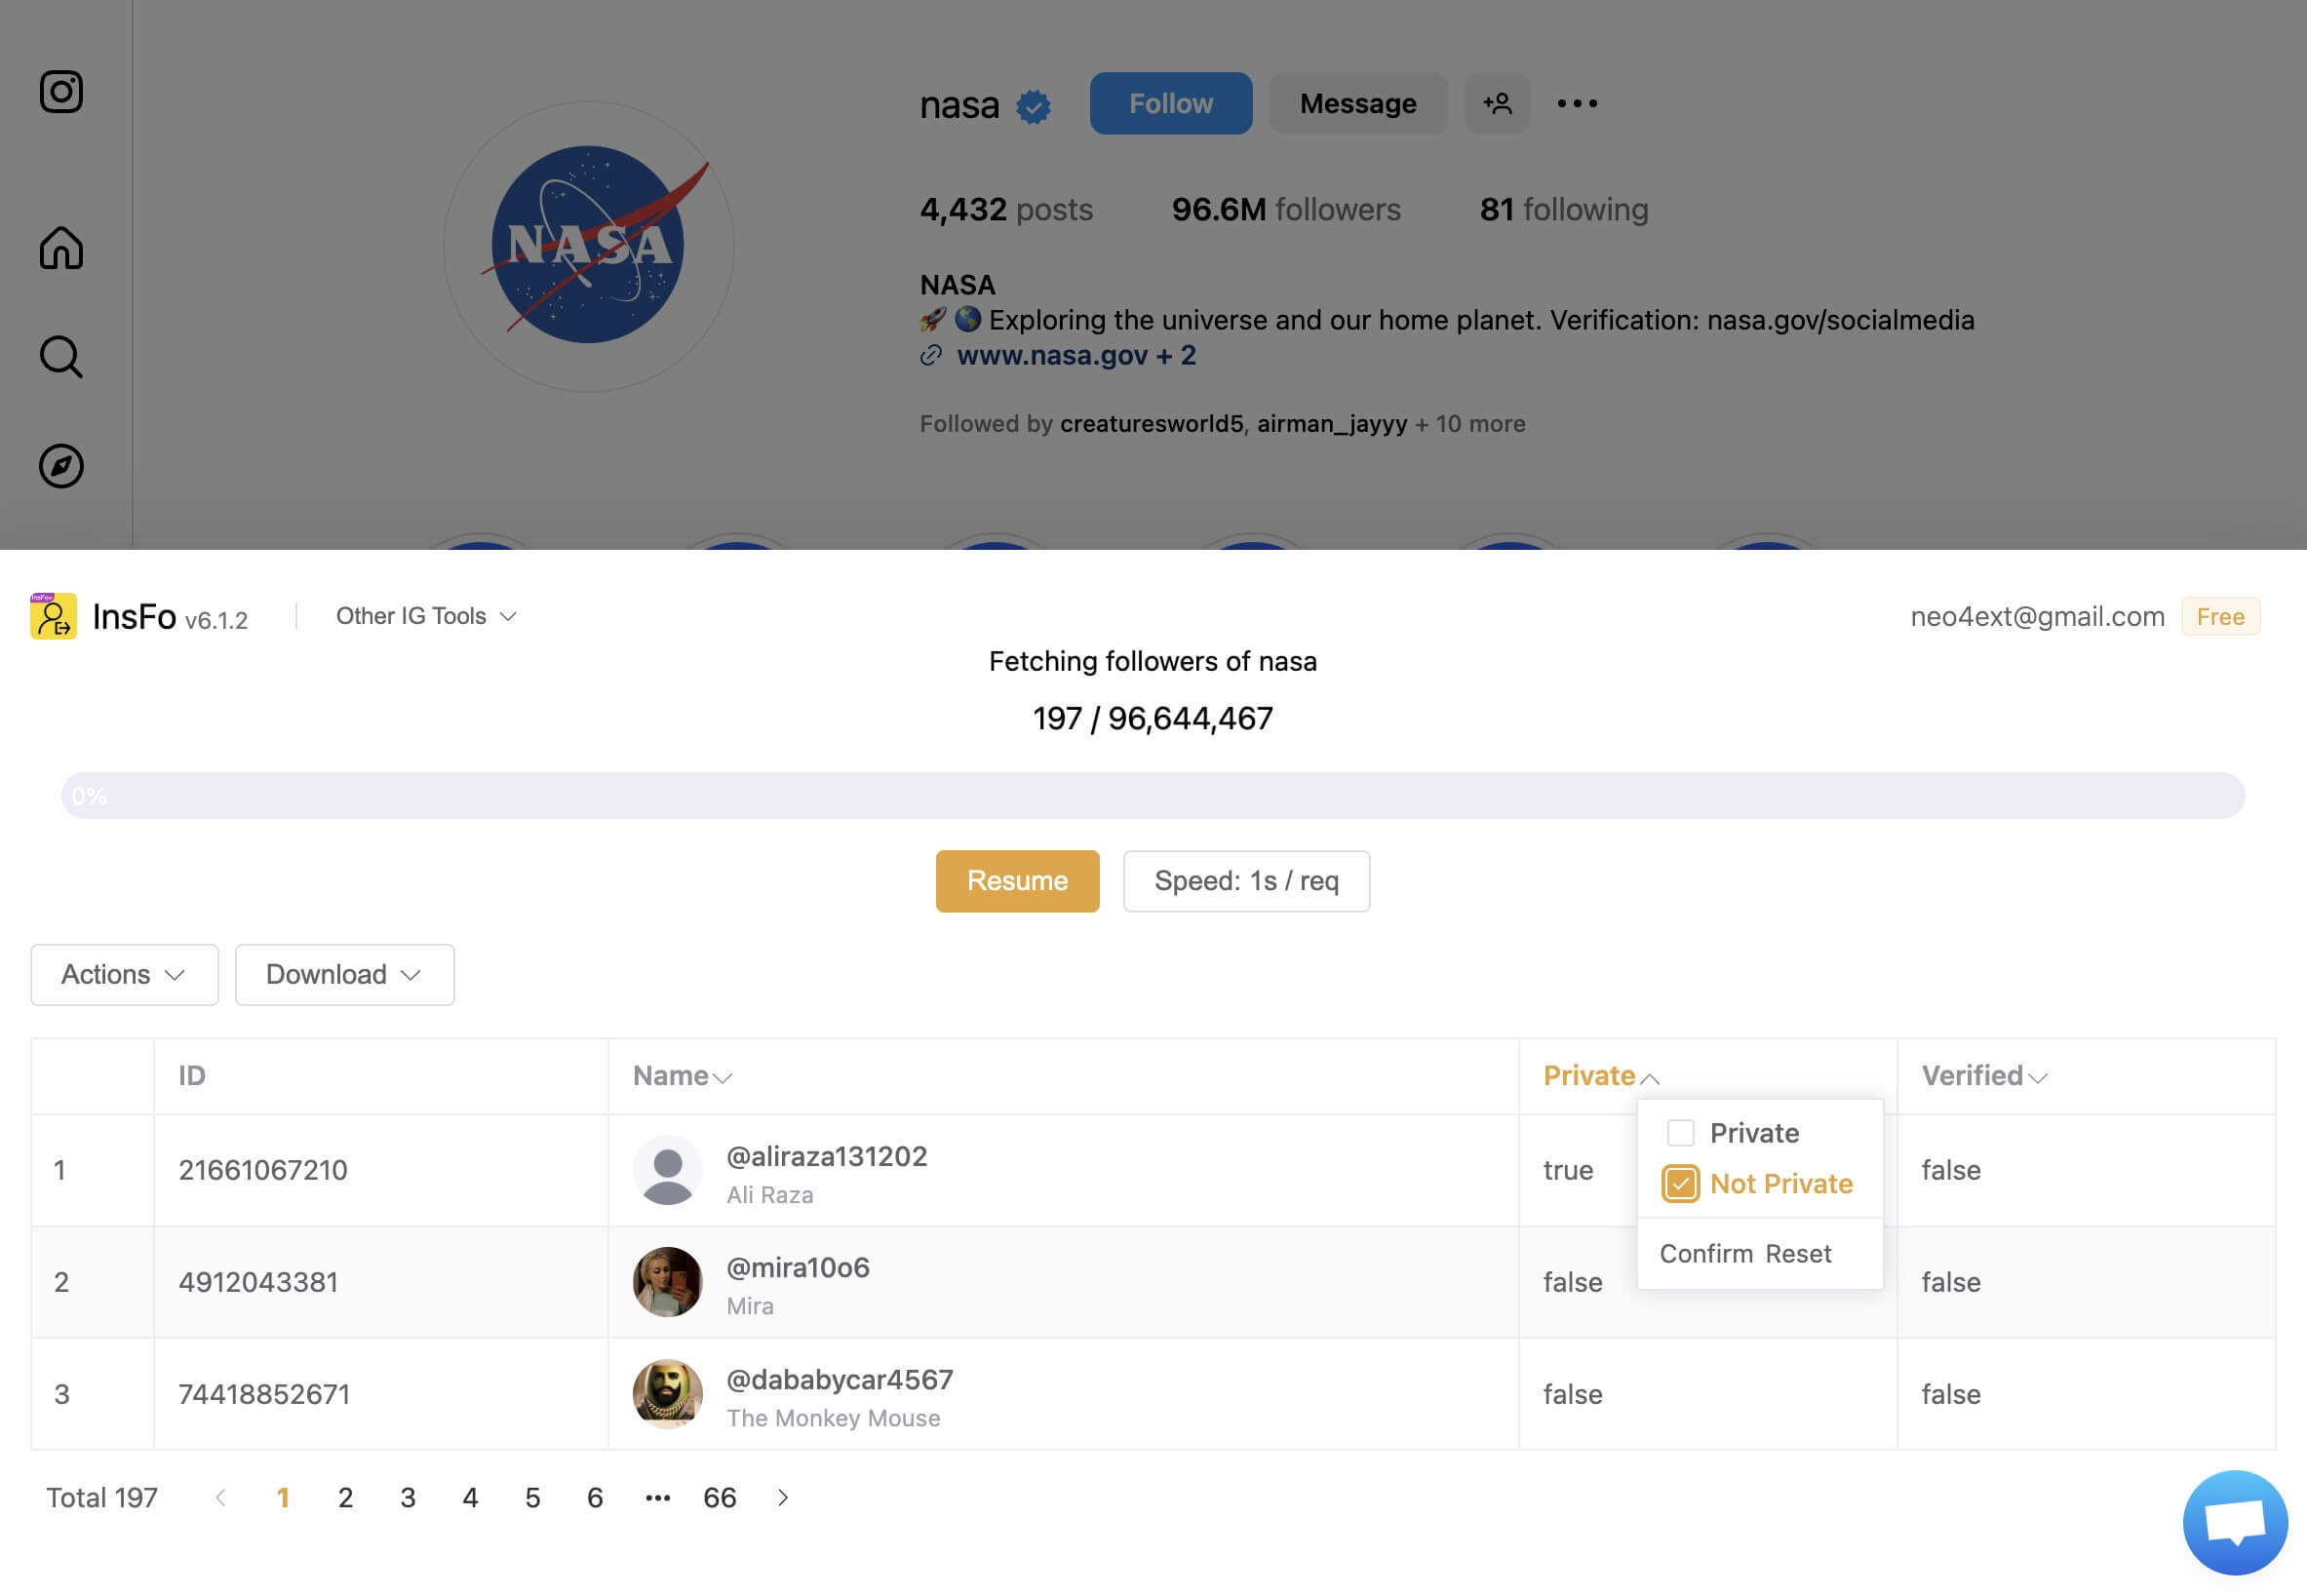Confirm the Private filter selection
This screenshot has width=2307, height=1596.
[1705, 1253]
